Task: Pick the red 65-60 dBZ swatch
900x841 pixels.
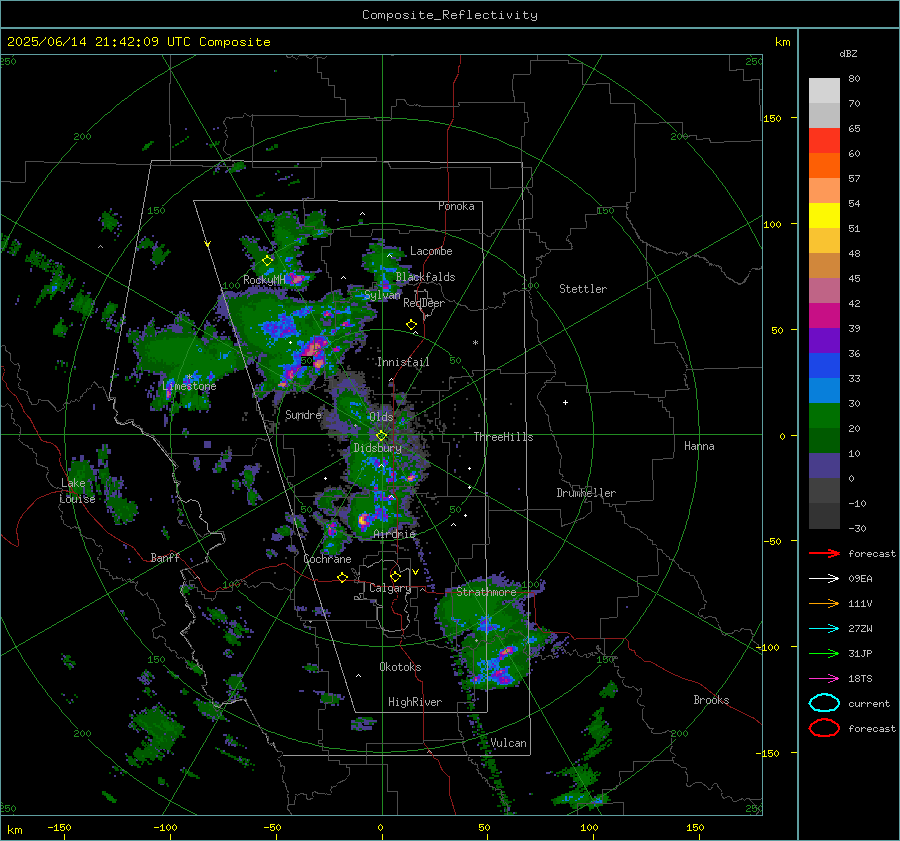Action: [x=824, y=140]
